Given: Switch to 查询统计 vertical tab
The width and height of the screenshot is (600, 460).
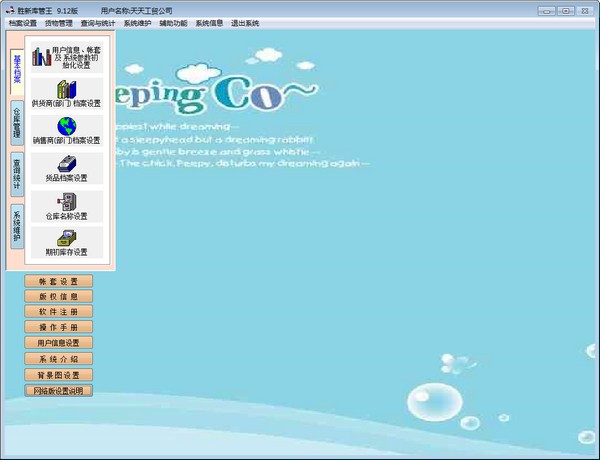Looking at the screenshot, I should click(17, 171).
